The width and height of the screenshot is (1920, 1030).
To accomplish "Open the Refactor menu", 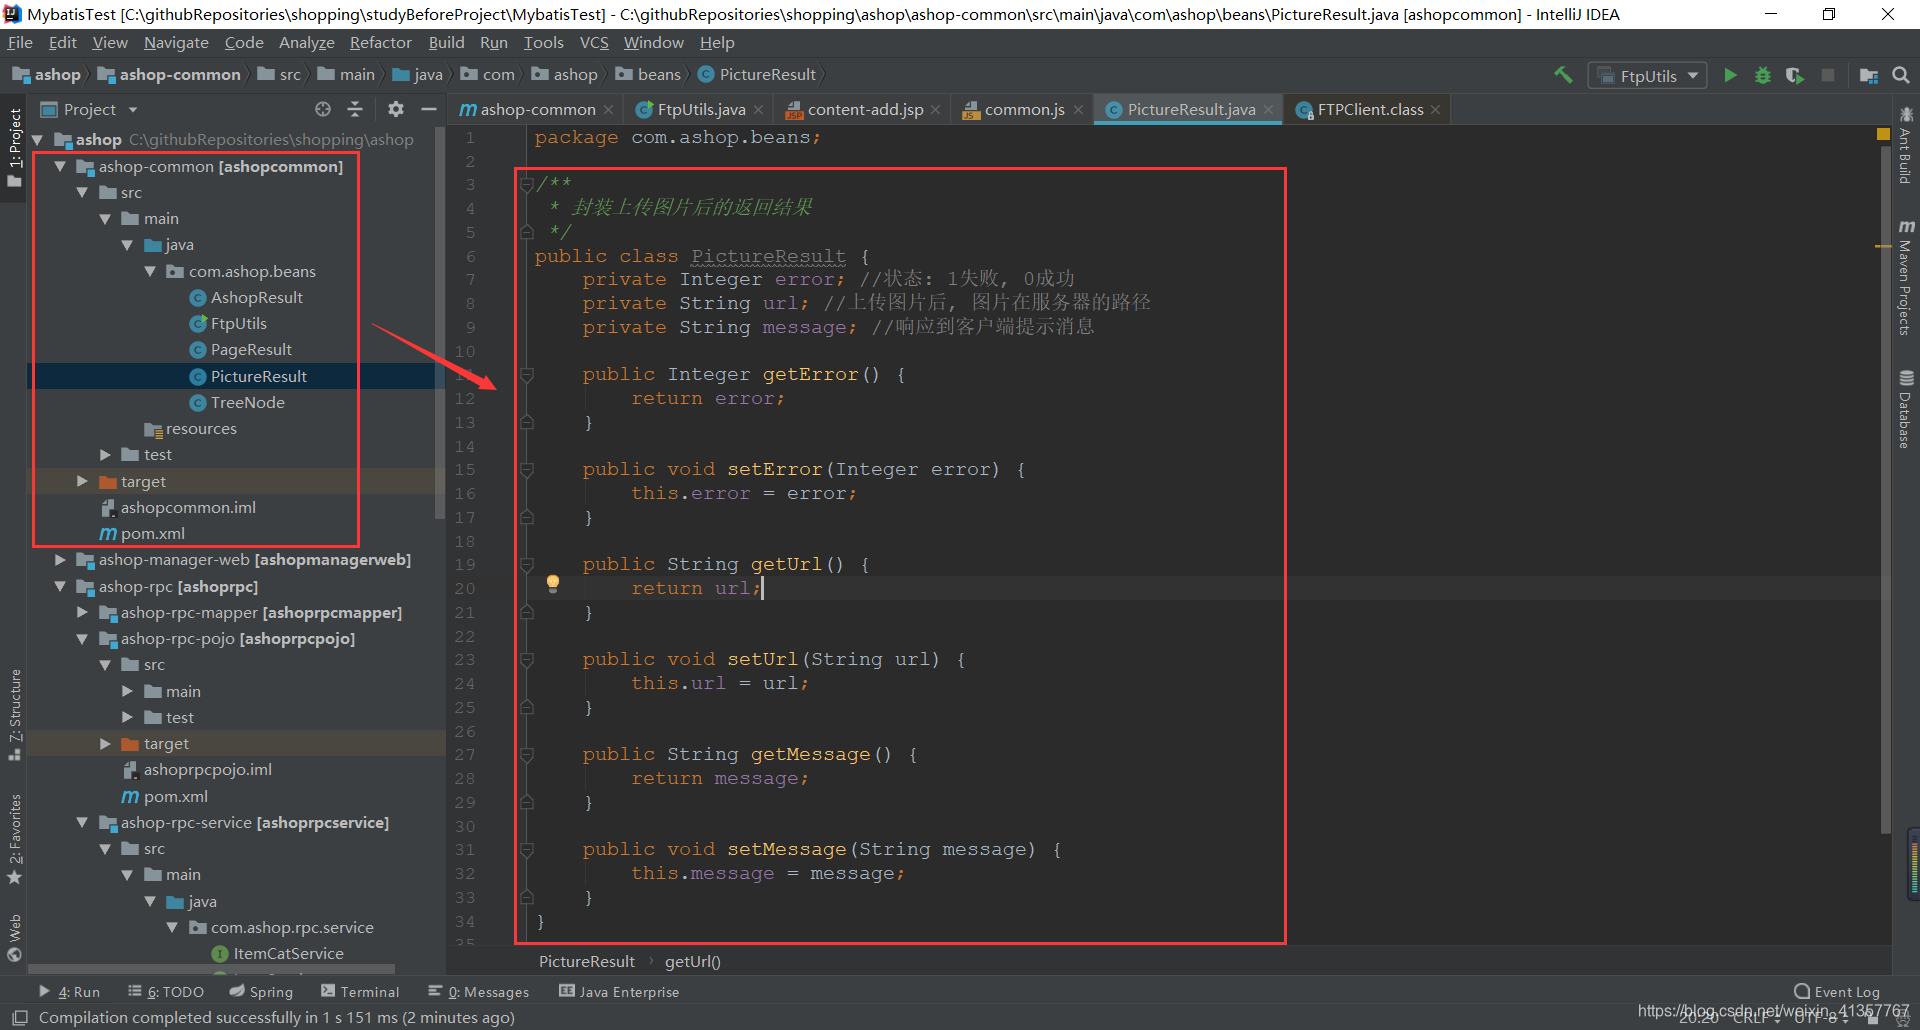I will pyautogui.click(x=380, y=43).
